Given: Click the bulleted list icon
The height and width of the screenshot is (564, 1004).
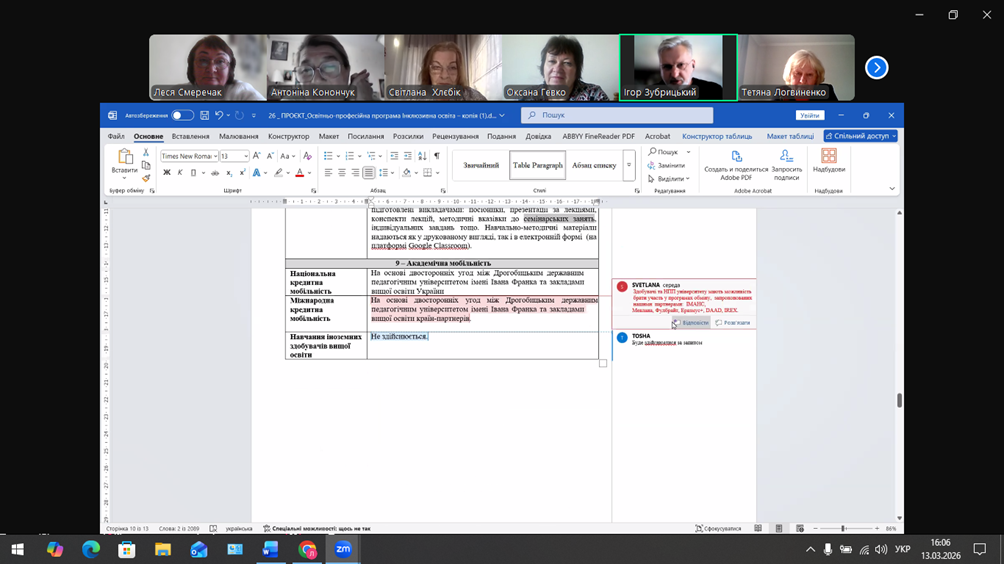Looking at the screenshot, I should pos(328,156).
